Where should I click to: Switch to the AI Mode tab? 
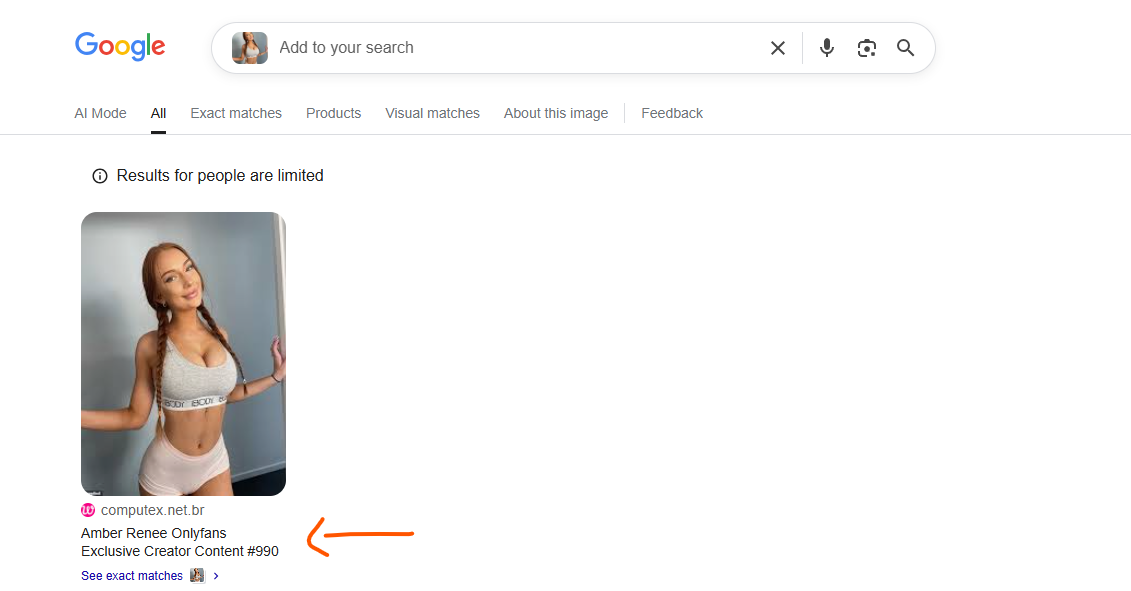[x=100, y=113]
